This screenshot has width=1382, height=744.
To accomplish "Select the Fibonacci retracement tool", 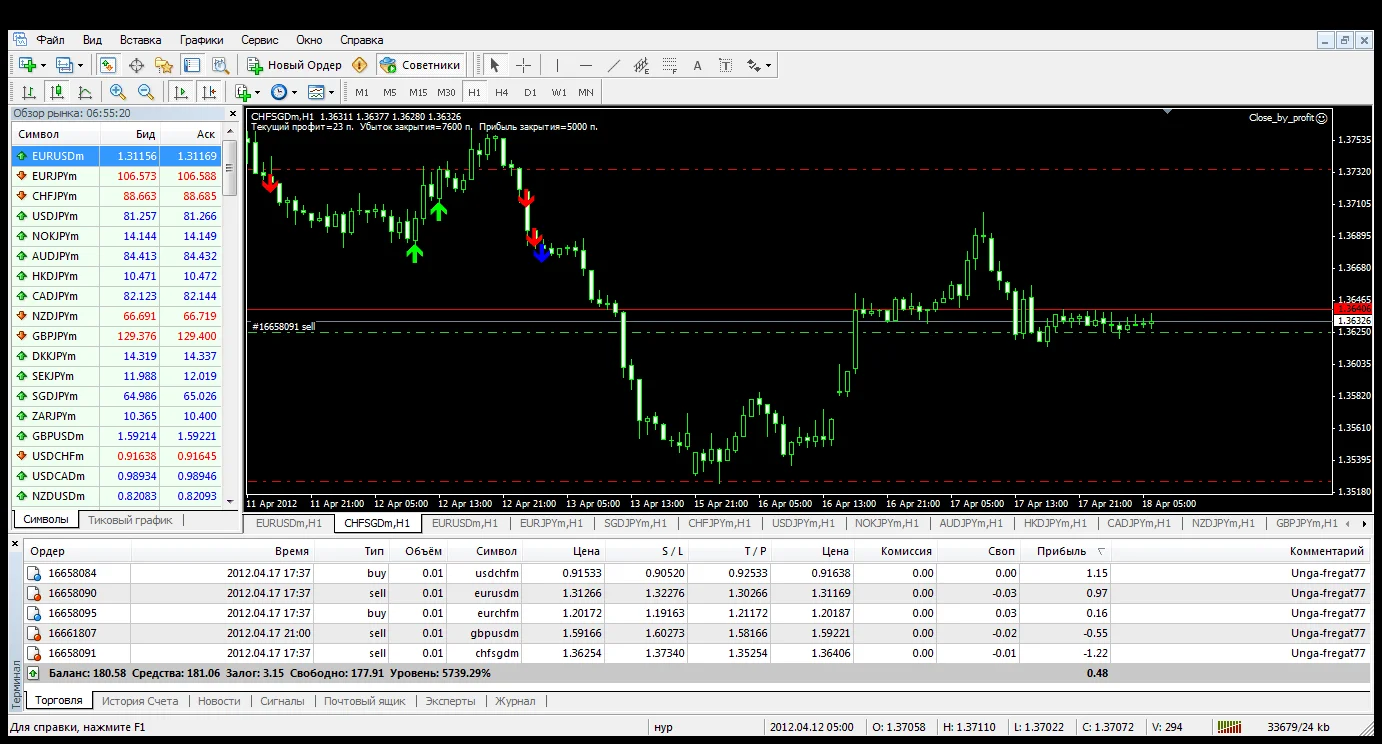I will pos(669,65).
